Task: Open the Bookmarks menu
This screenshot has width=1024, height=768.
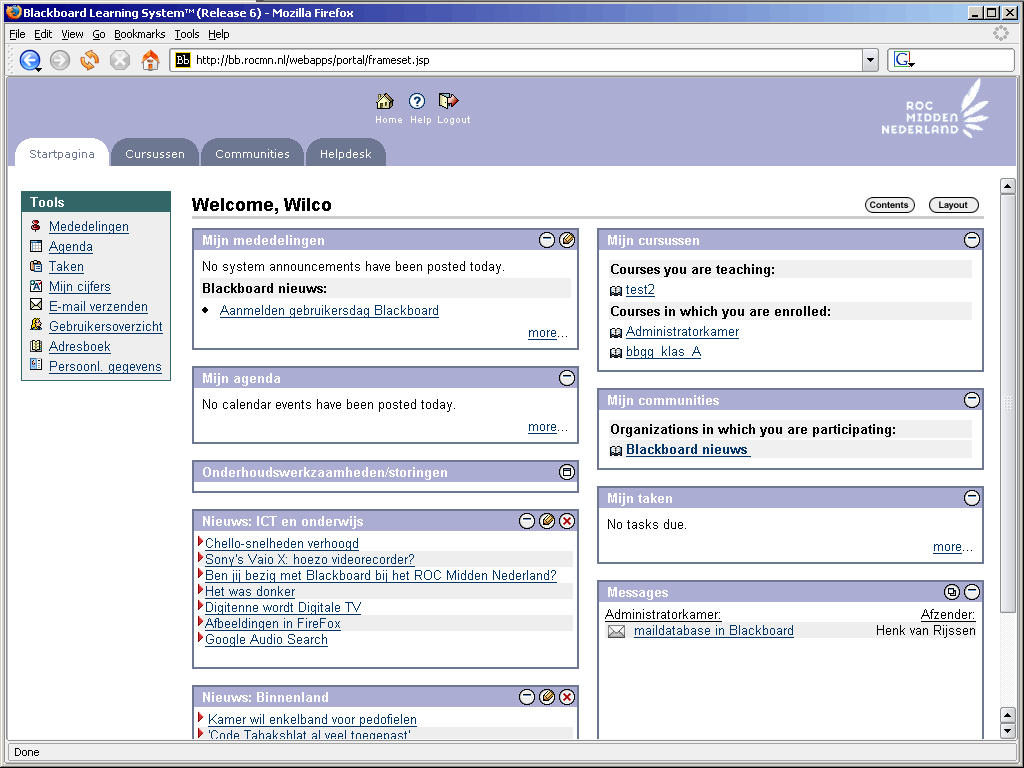Action: point(139,34)
